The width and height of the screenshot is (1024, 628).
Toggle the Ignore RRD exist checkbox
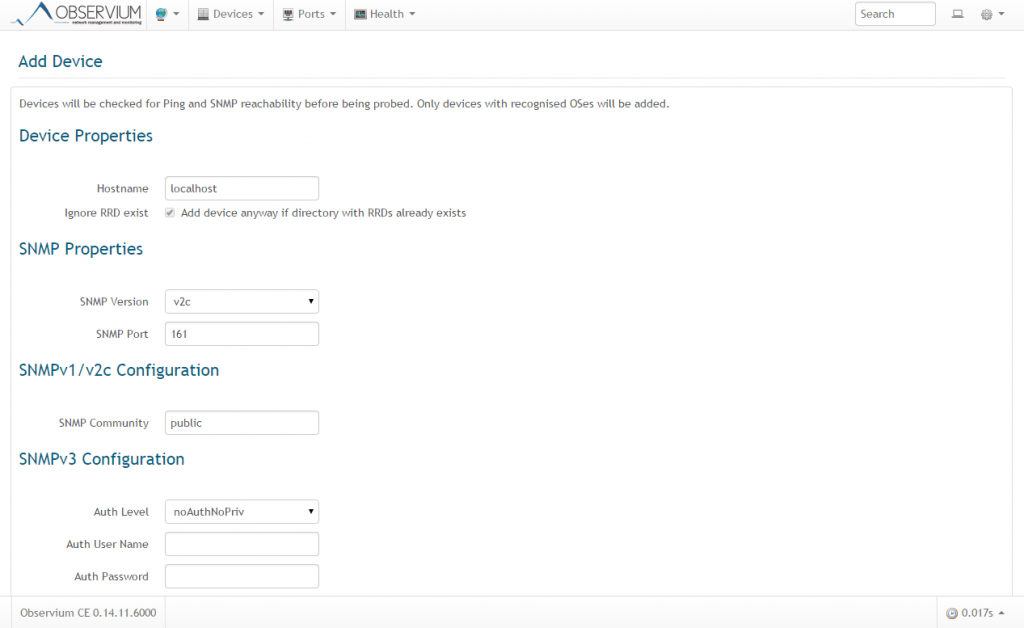tap(170, 213)
